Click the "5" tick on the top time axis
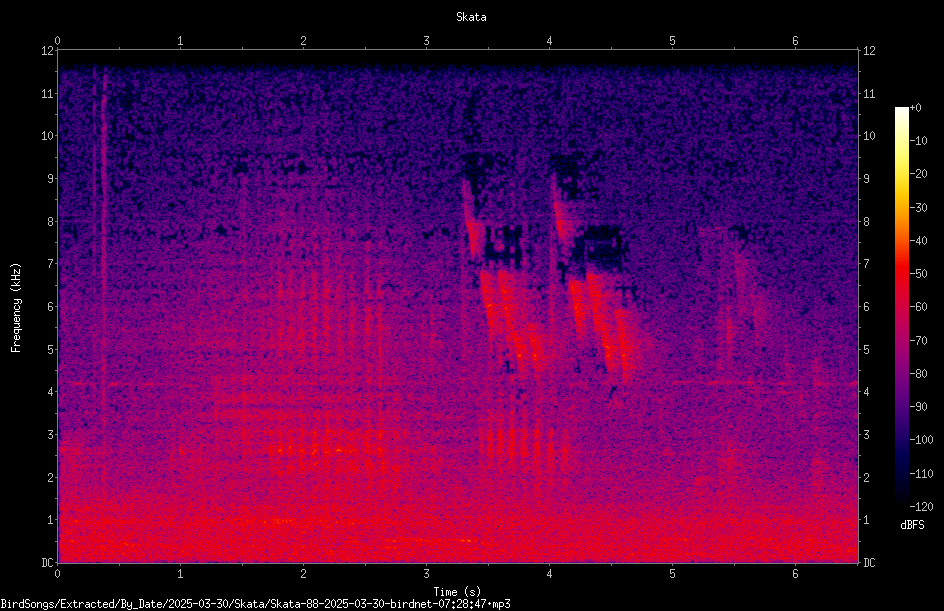944x611 pixels. pyautogui.click(x=672, y=41)
